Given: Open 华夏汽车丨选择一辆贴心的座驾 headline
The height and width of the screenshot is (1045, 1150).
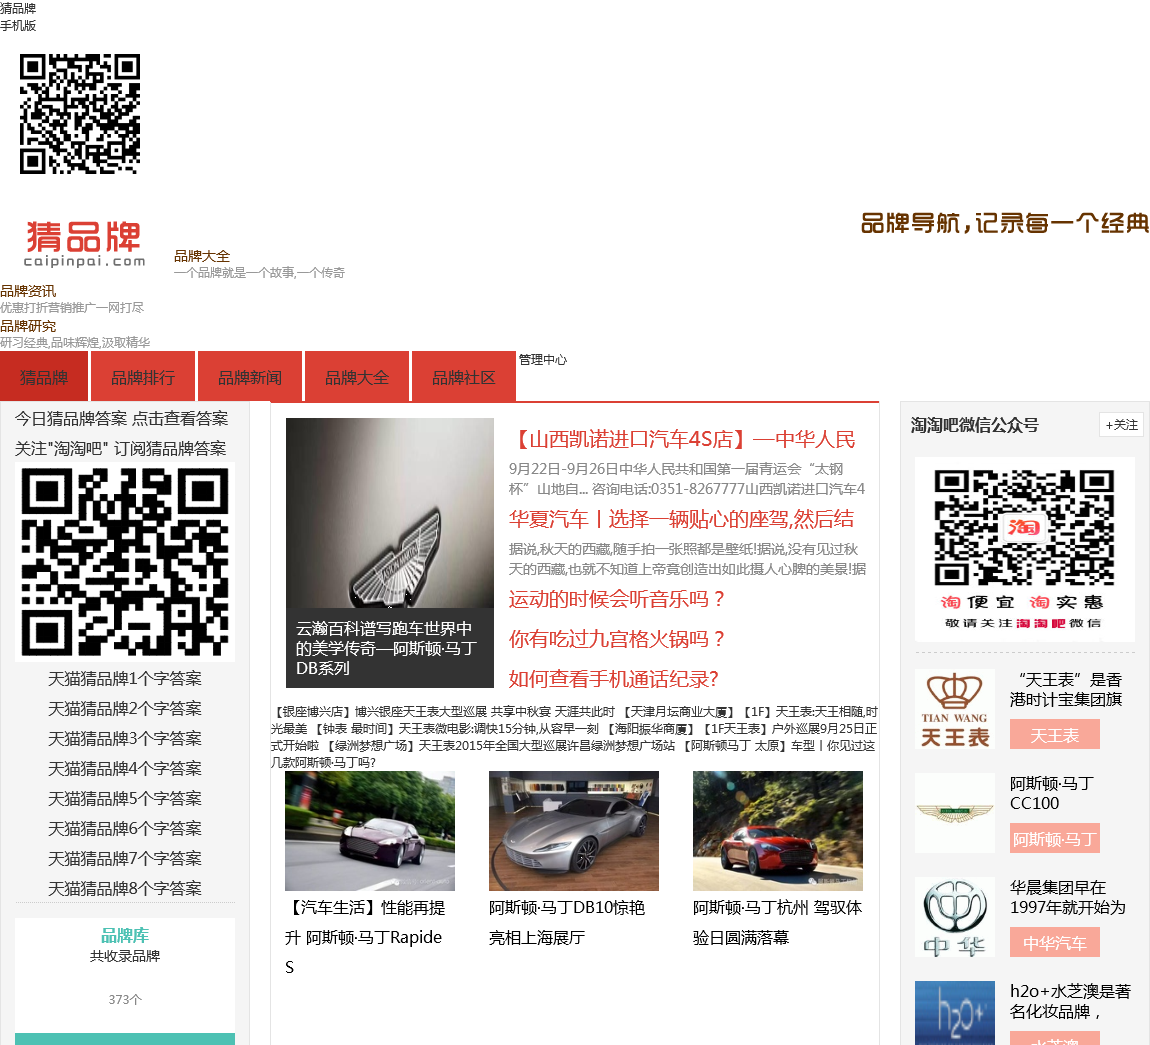Looking at the screenshot, I should click(681, 519).
